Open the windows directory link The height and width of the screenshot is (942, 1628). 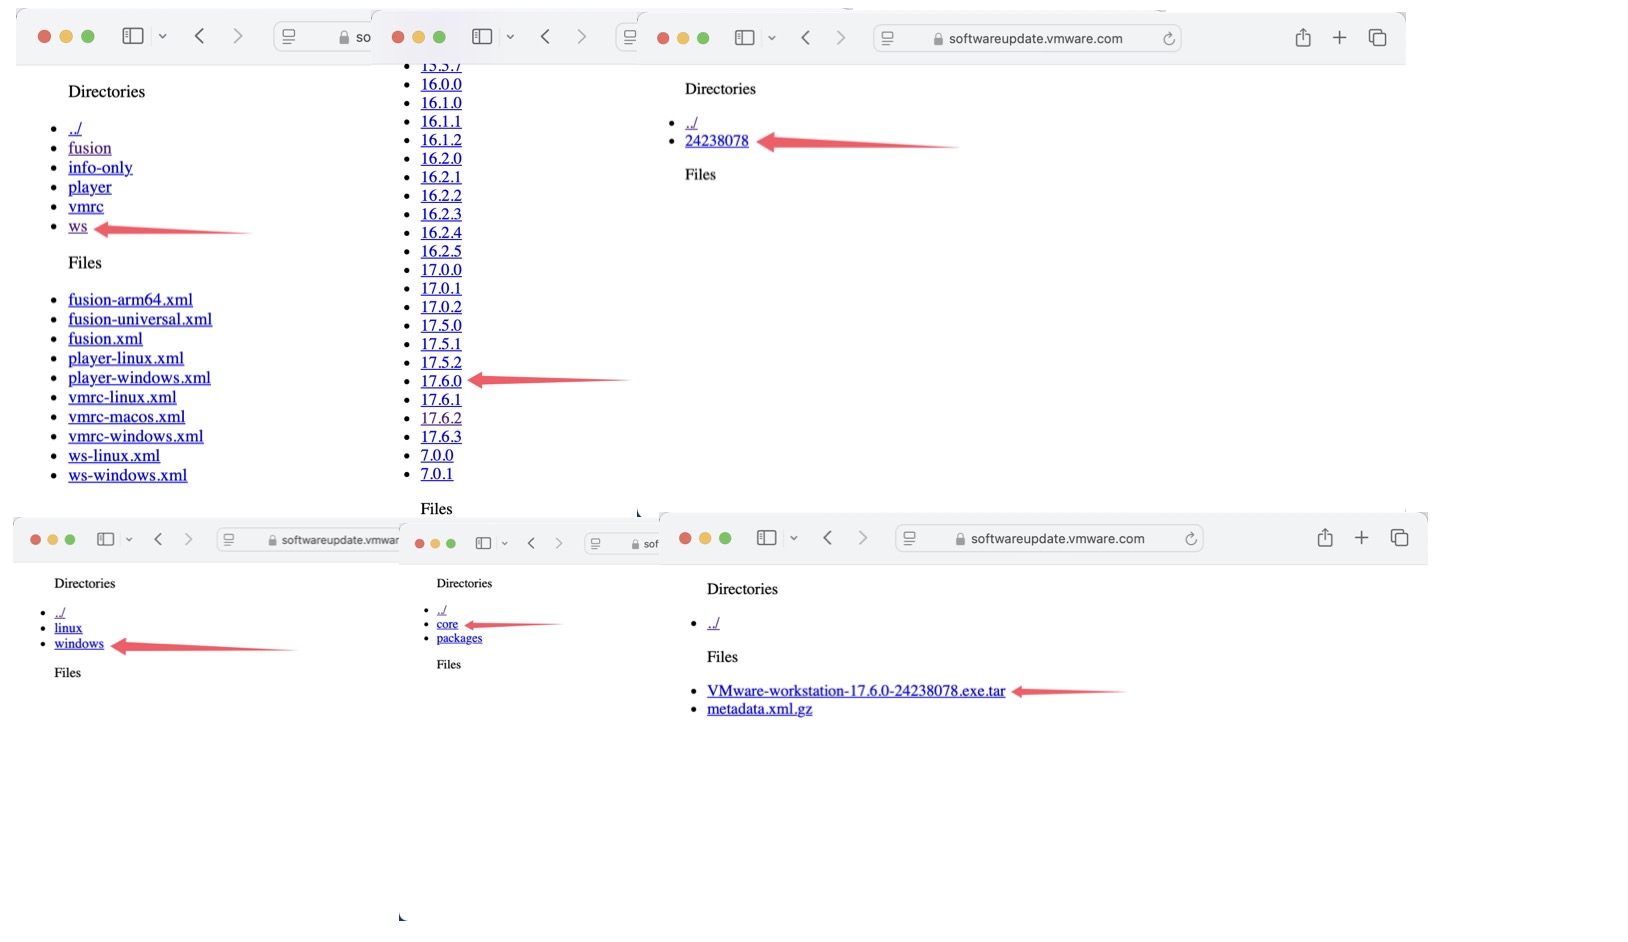(79, 644)
